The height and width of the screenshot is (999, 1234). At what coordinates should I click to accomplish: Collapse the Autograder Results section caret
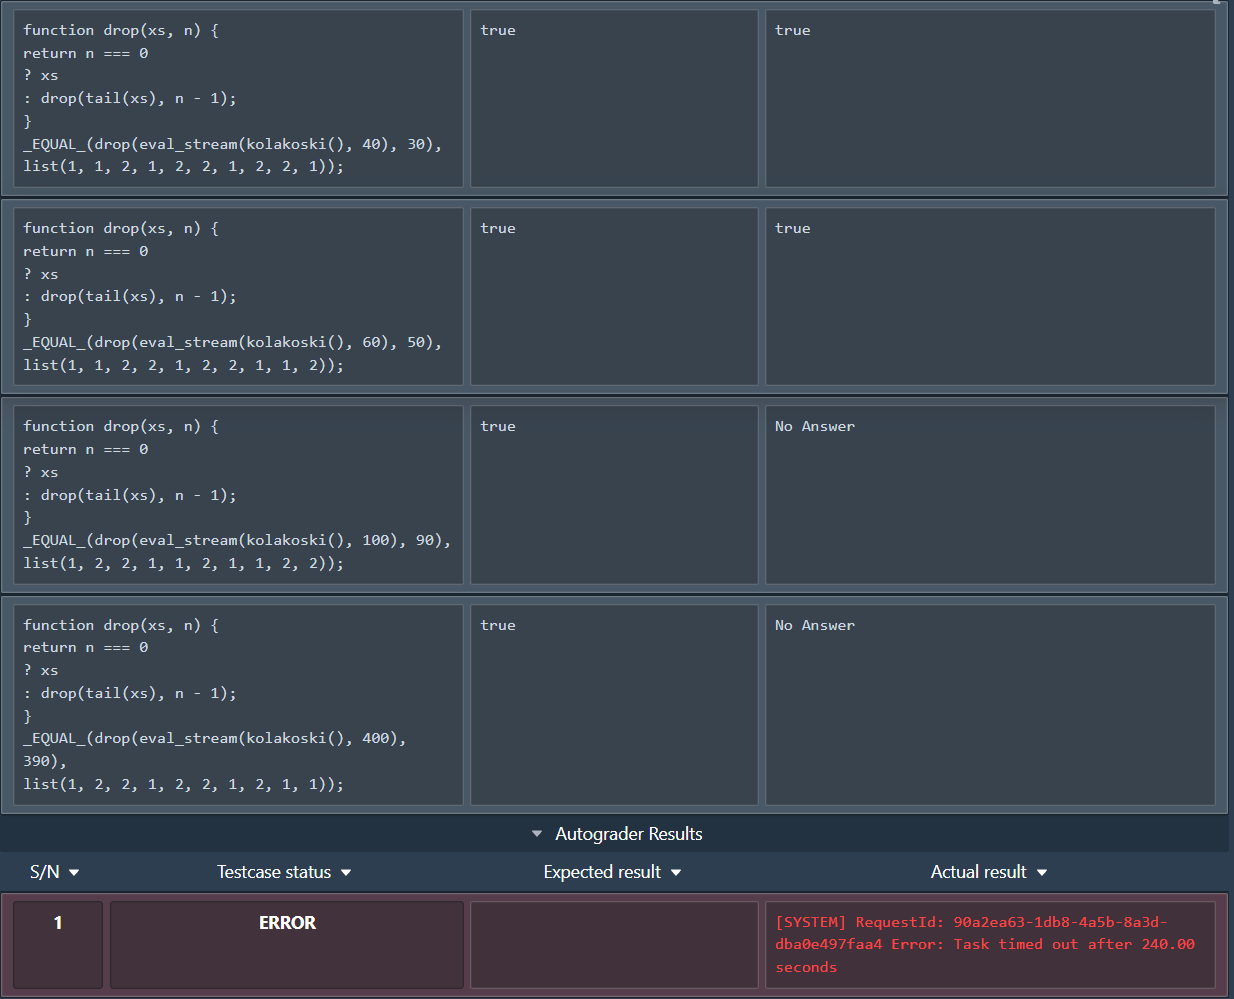click(x=537, y=834)
